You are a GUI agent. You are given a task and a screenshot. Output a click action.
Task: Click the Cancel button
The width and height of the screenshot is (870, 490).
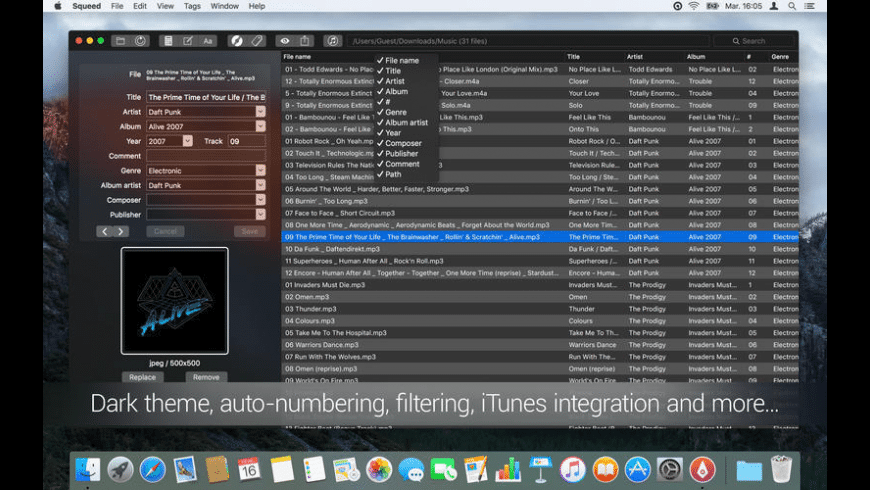coord(165,231)
